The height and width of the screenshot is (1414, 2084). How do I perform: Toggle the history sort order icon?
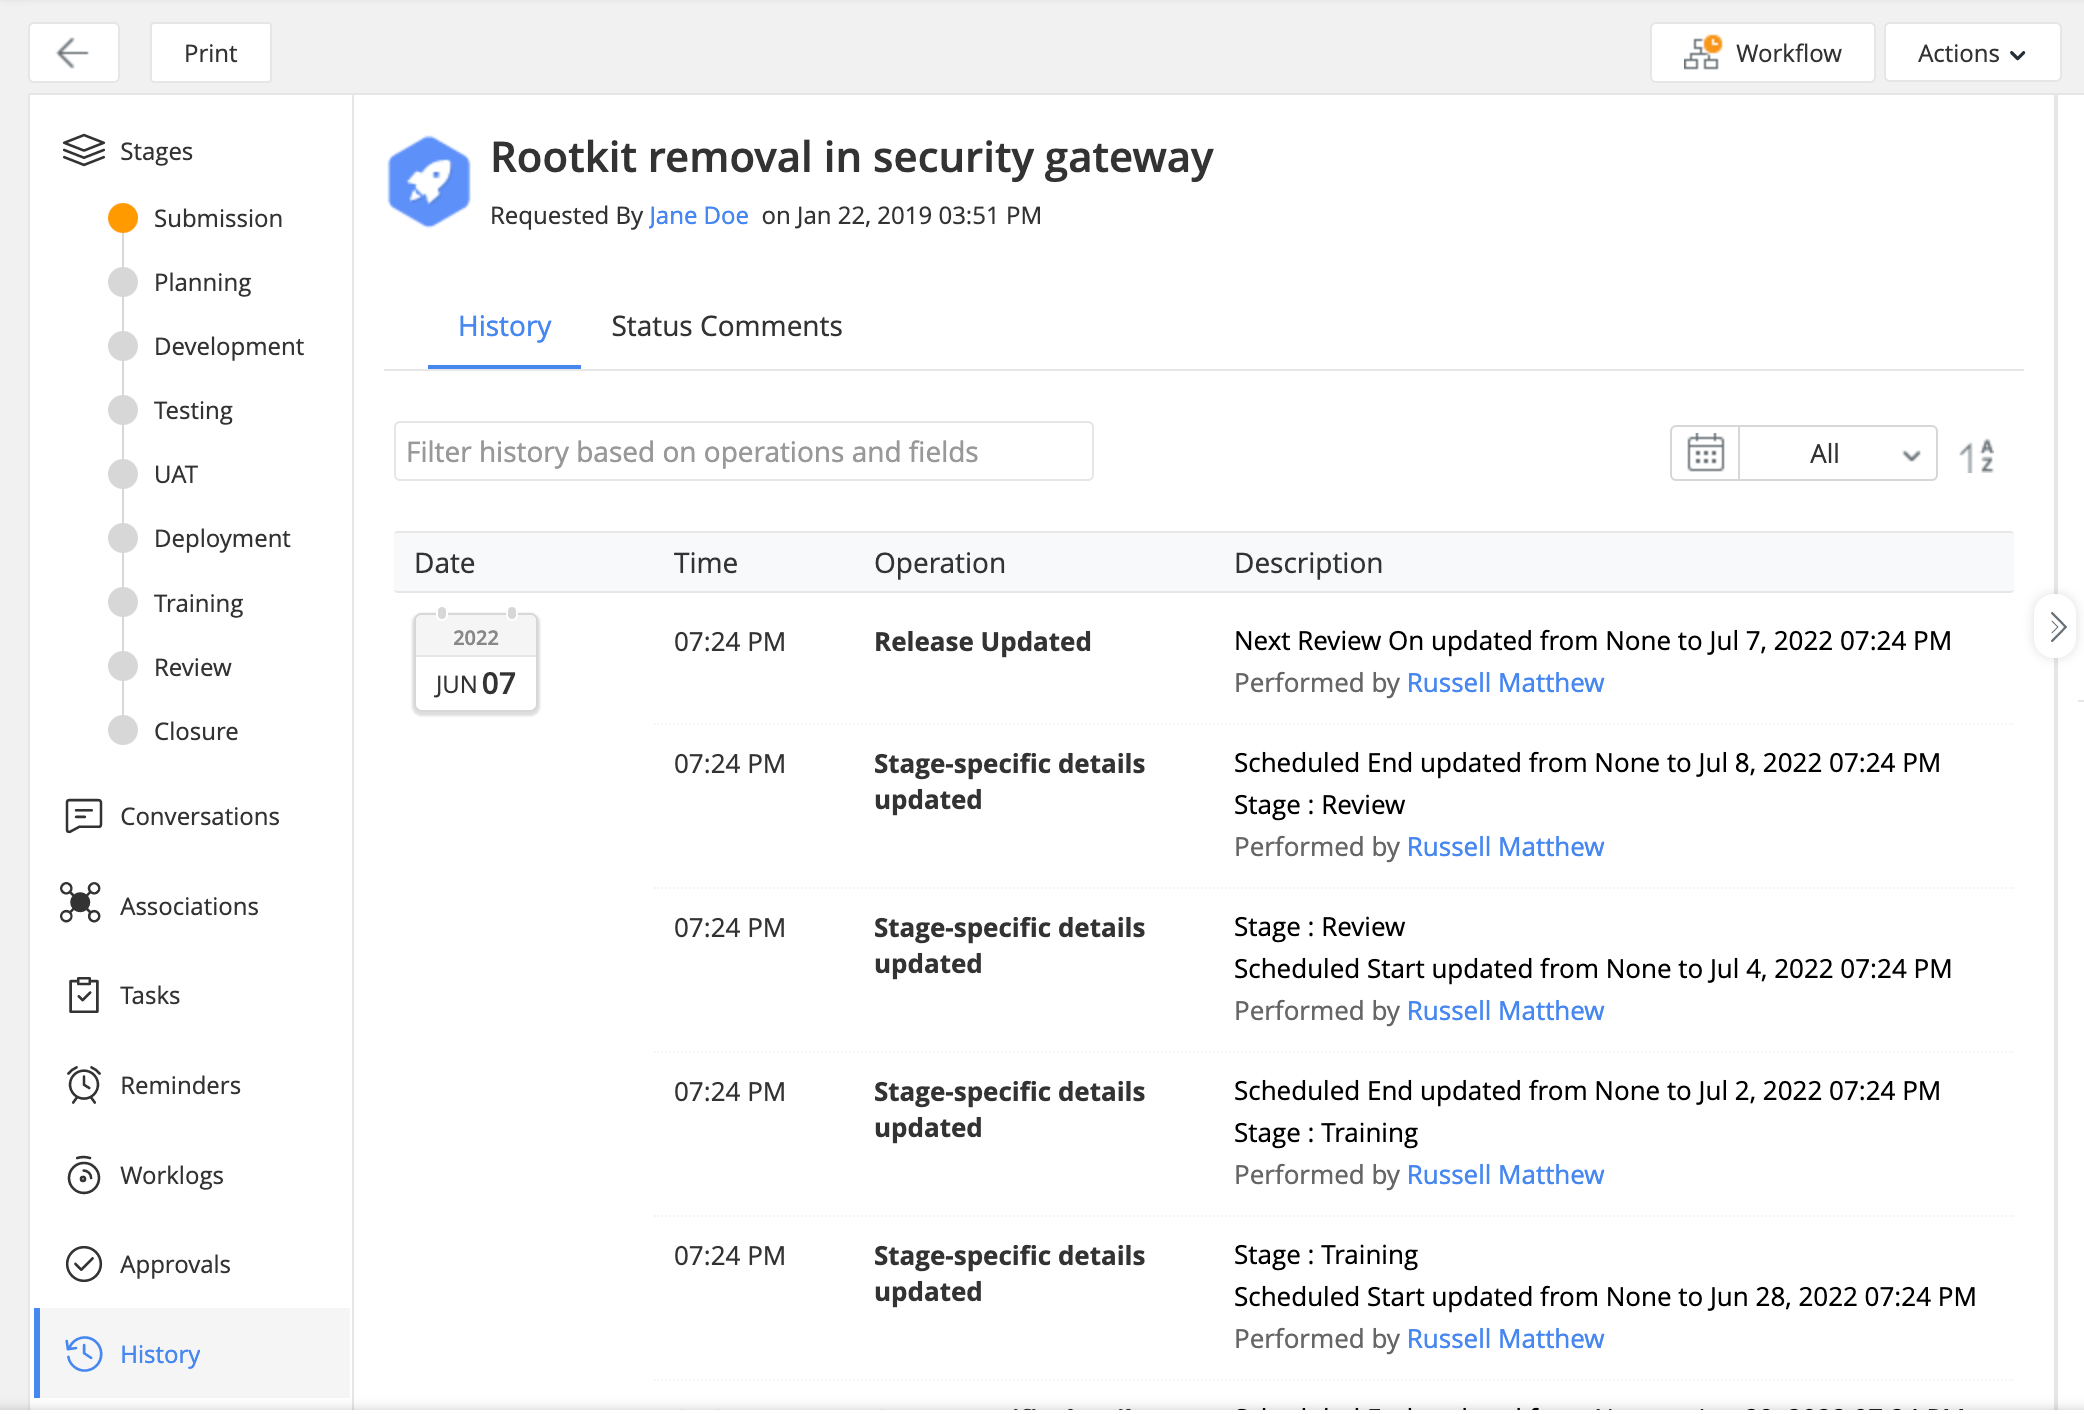[x=1976, y=456]
